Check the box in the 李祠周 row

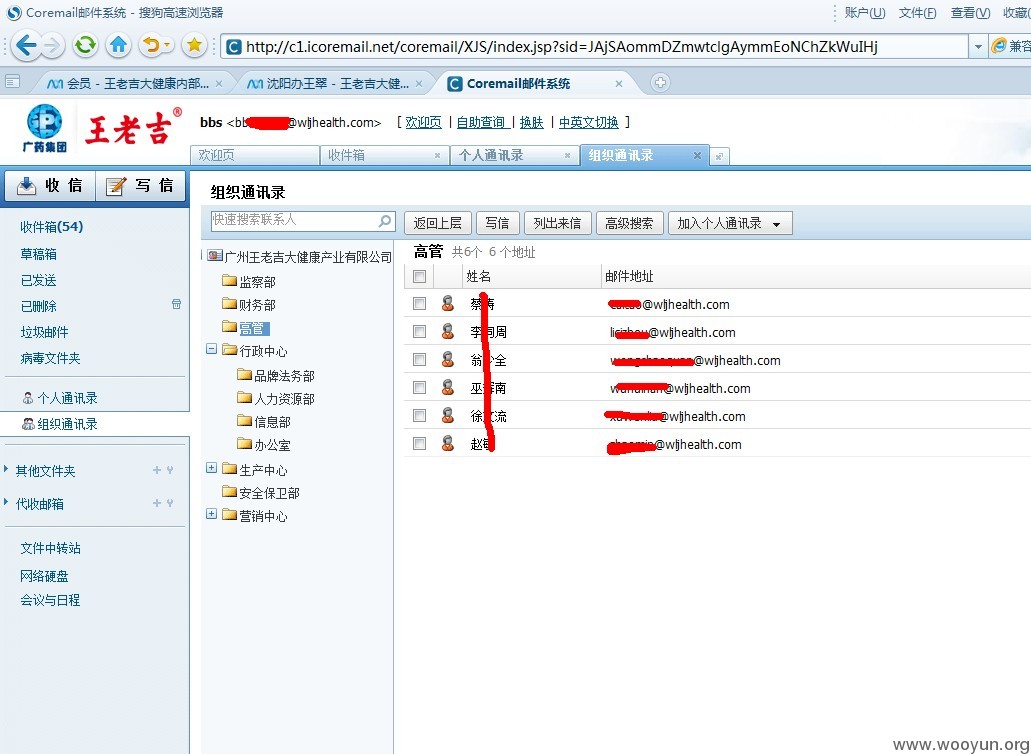(x=419, y=332)
